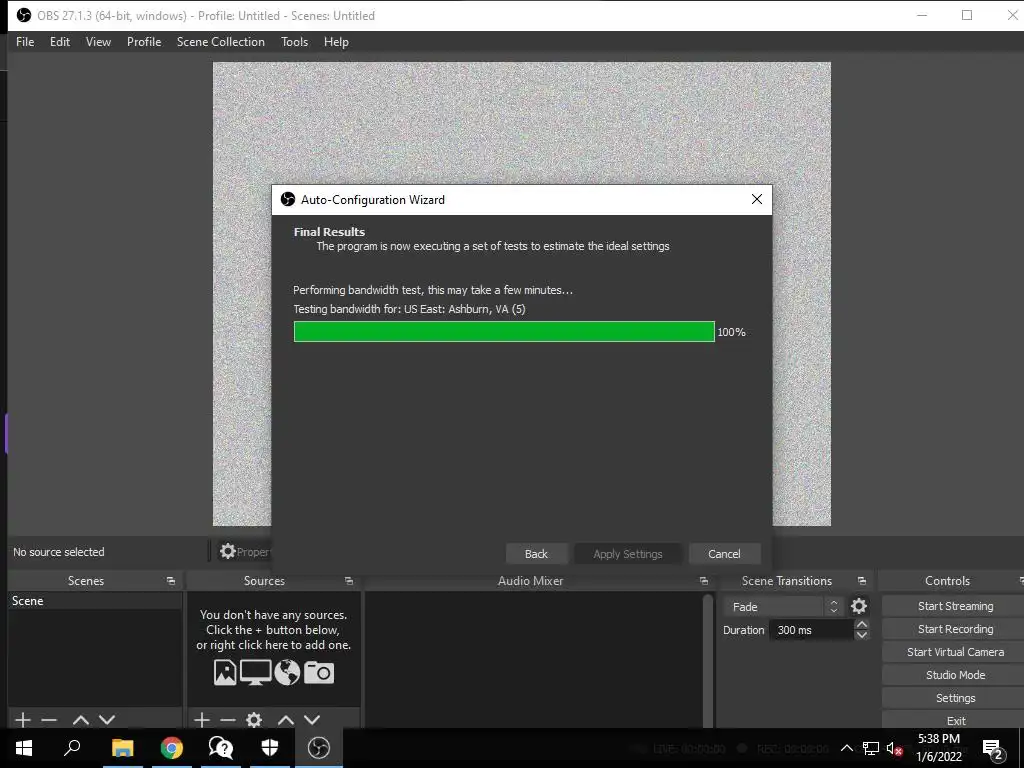Undock the Sources panel
The width and height of the screenshot is (1024, 768).
349,581
